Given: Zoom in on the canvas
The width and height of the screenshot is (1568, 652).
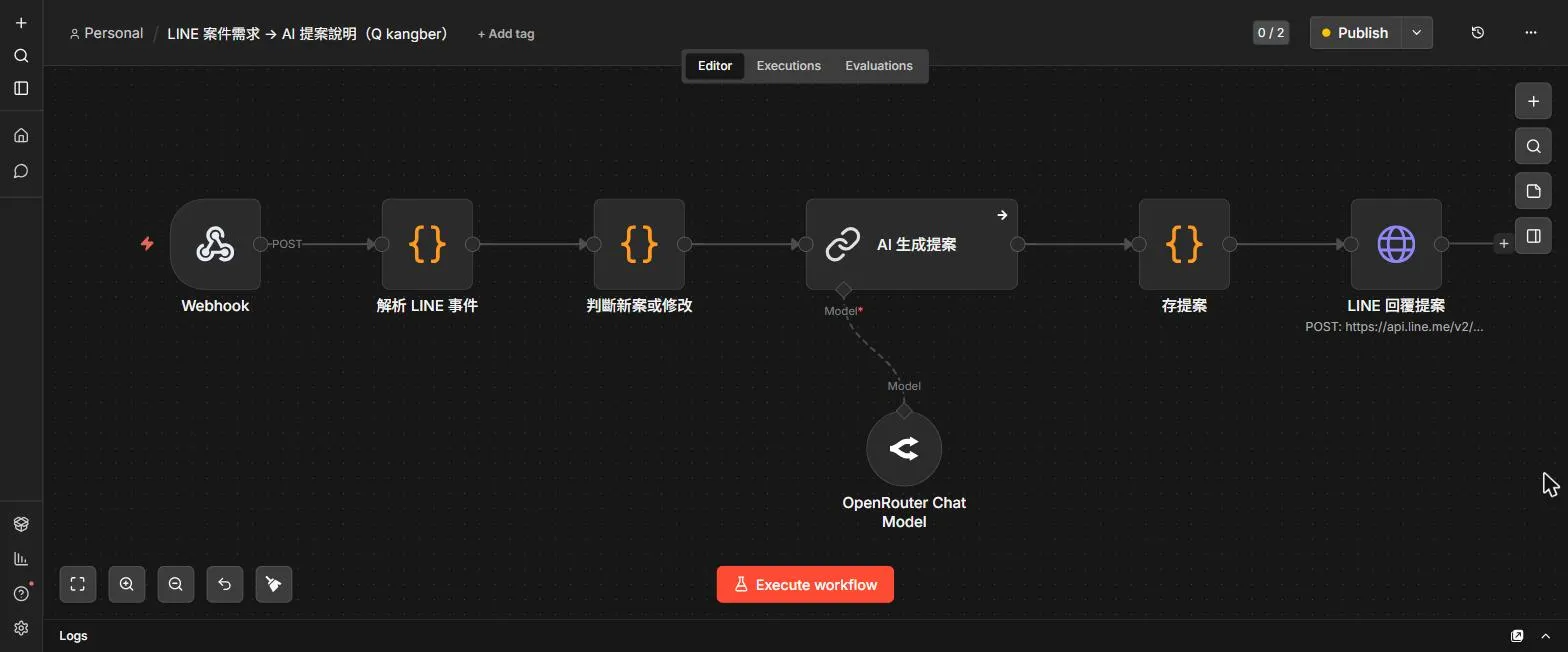Looking at the screenshot, I should (x=127, y=584).
